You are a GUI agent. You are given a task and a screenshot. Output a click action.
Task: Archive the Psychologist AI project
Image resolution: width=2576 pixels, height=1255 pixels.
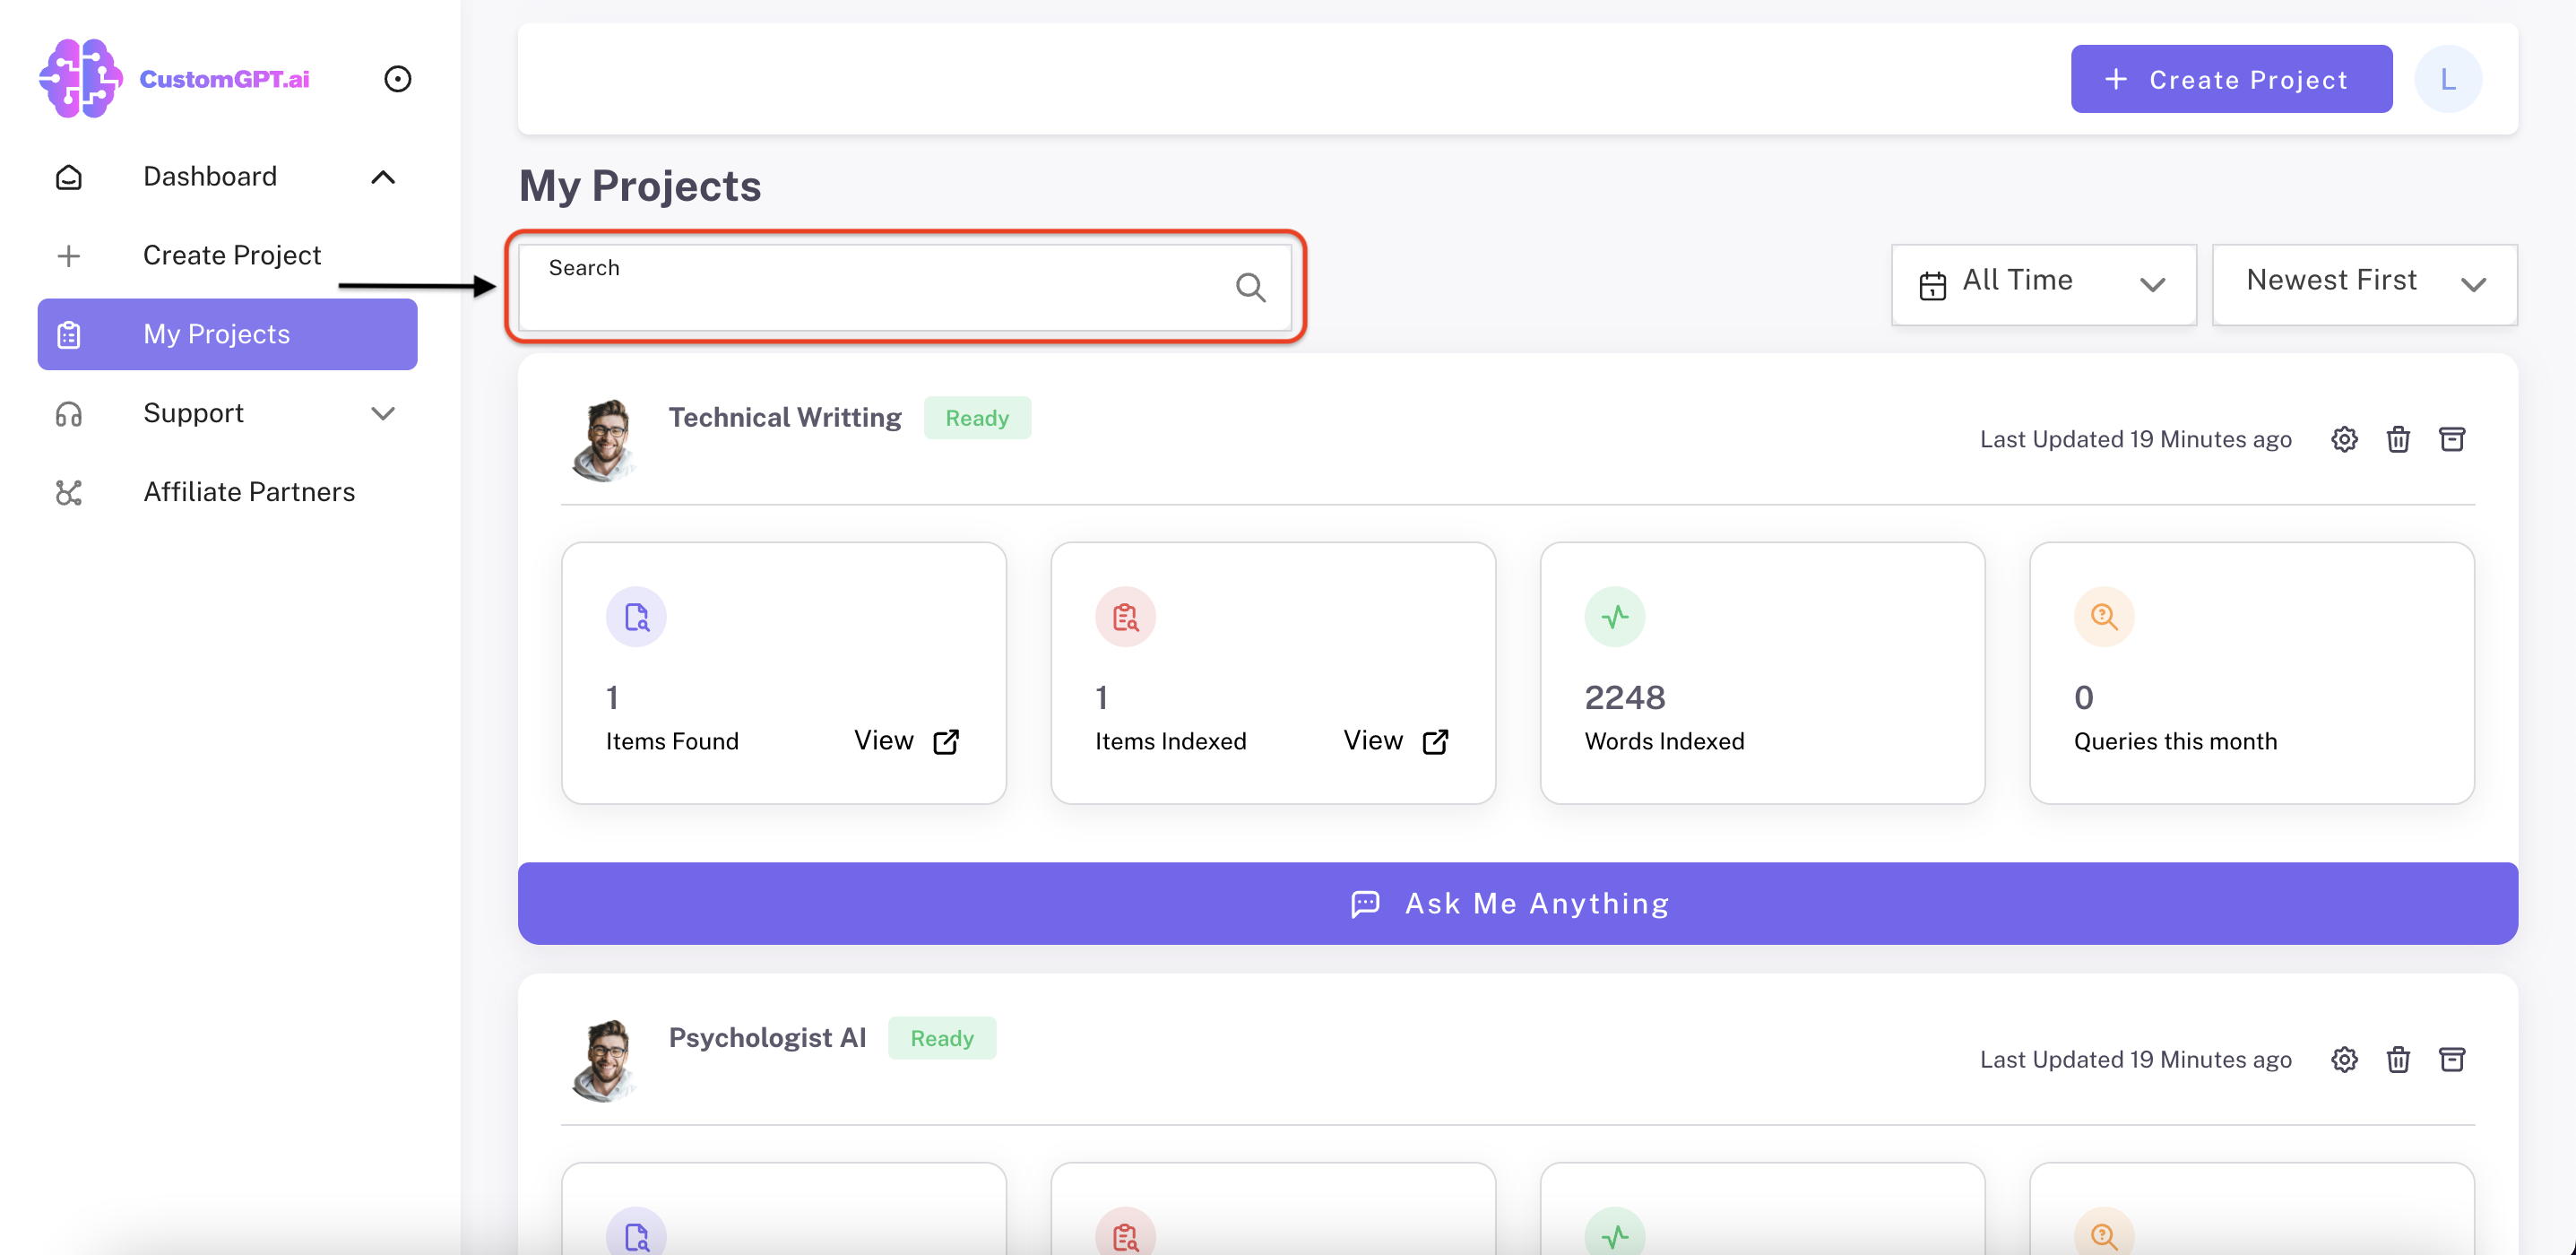2452,1059
